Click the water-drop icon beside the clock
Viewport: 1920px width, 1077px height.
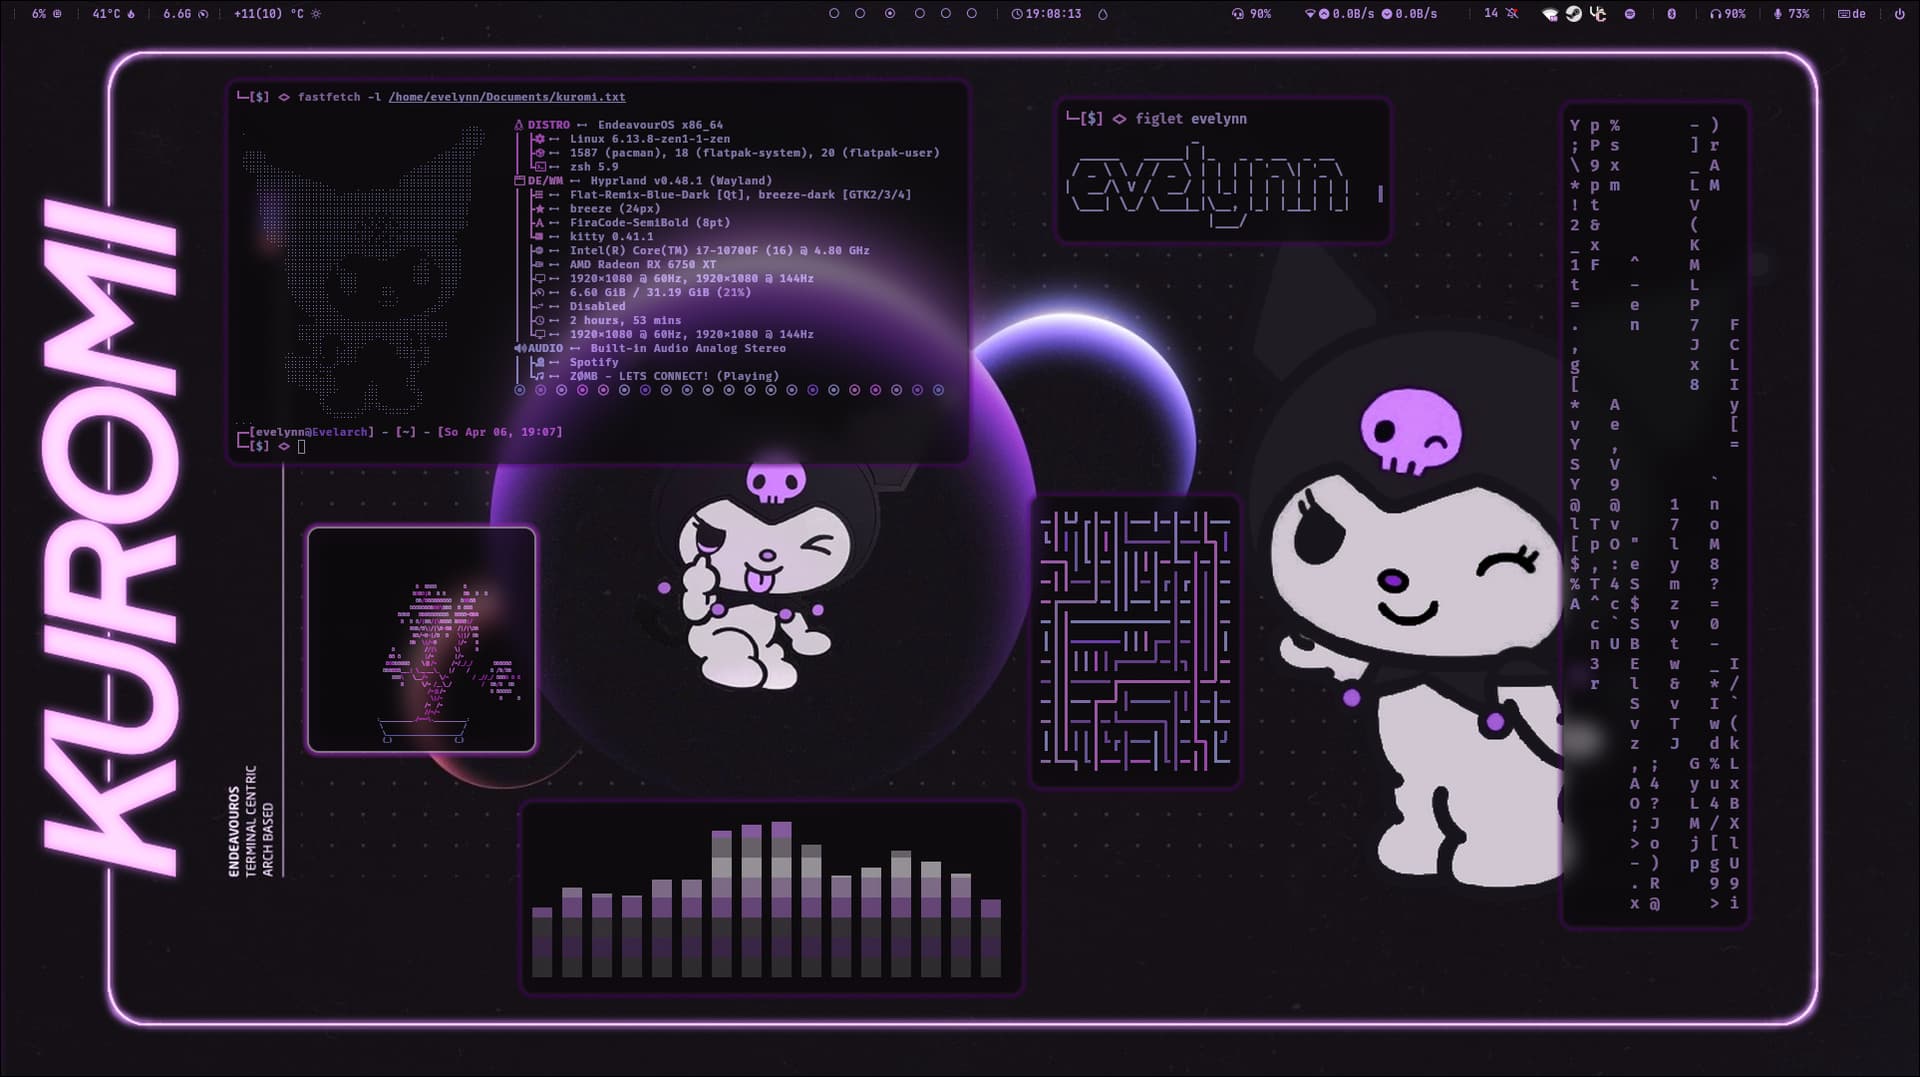tap(1103, 14)
